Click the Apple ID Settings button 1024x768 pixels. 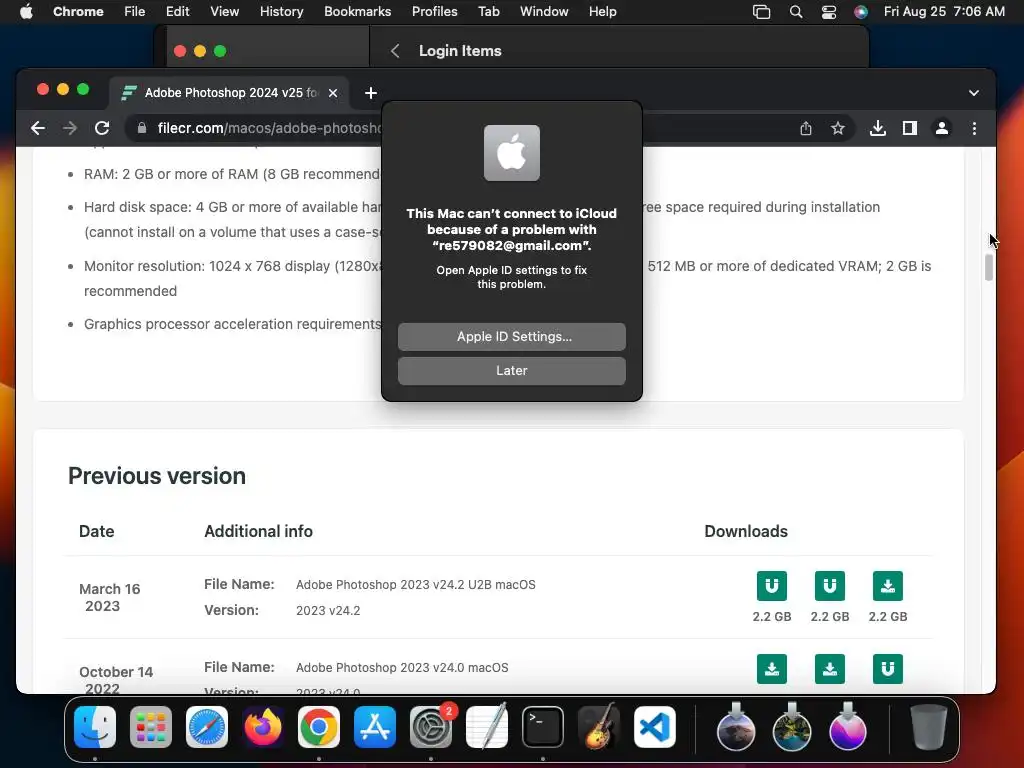511,336
